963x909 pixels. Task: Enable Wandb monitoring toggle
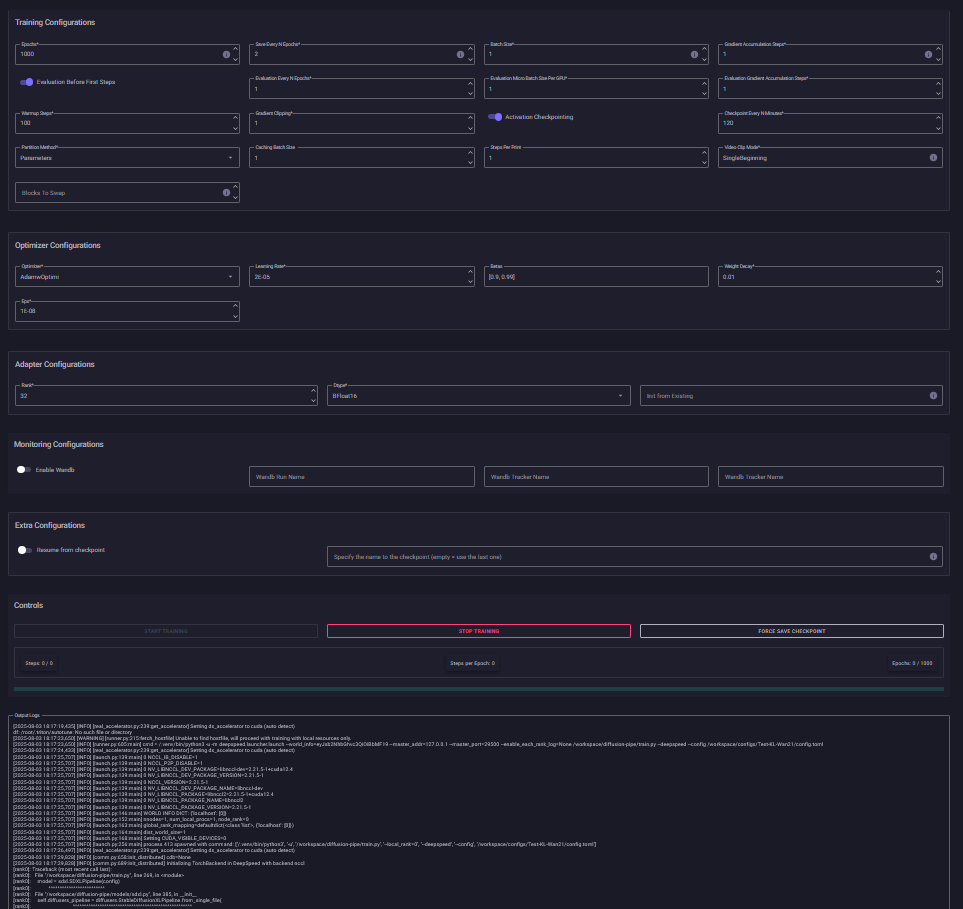point(24,469)
